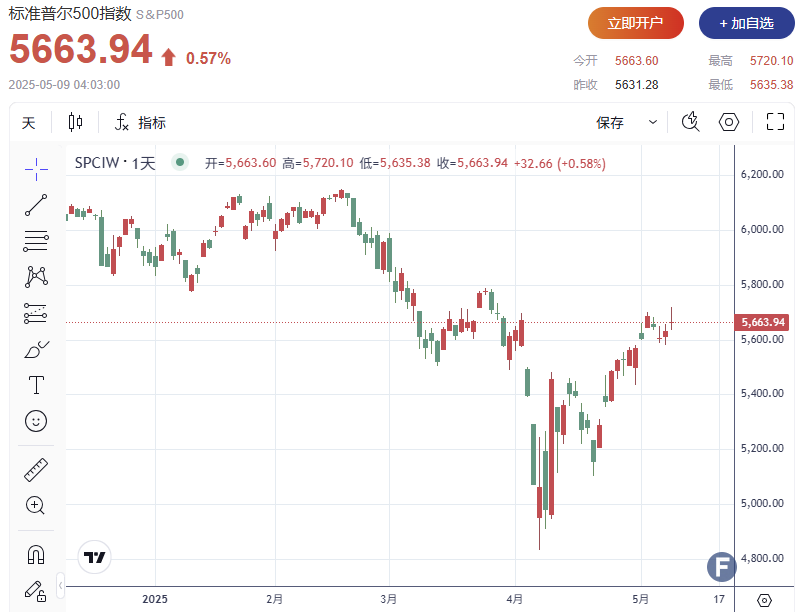Open the 指标 indicators menu
803x612 pixels.
point(141,123)
